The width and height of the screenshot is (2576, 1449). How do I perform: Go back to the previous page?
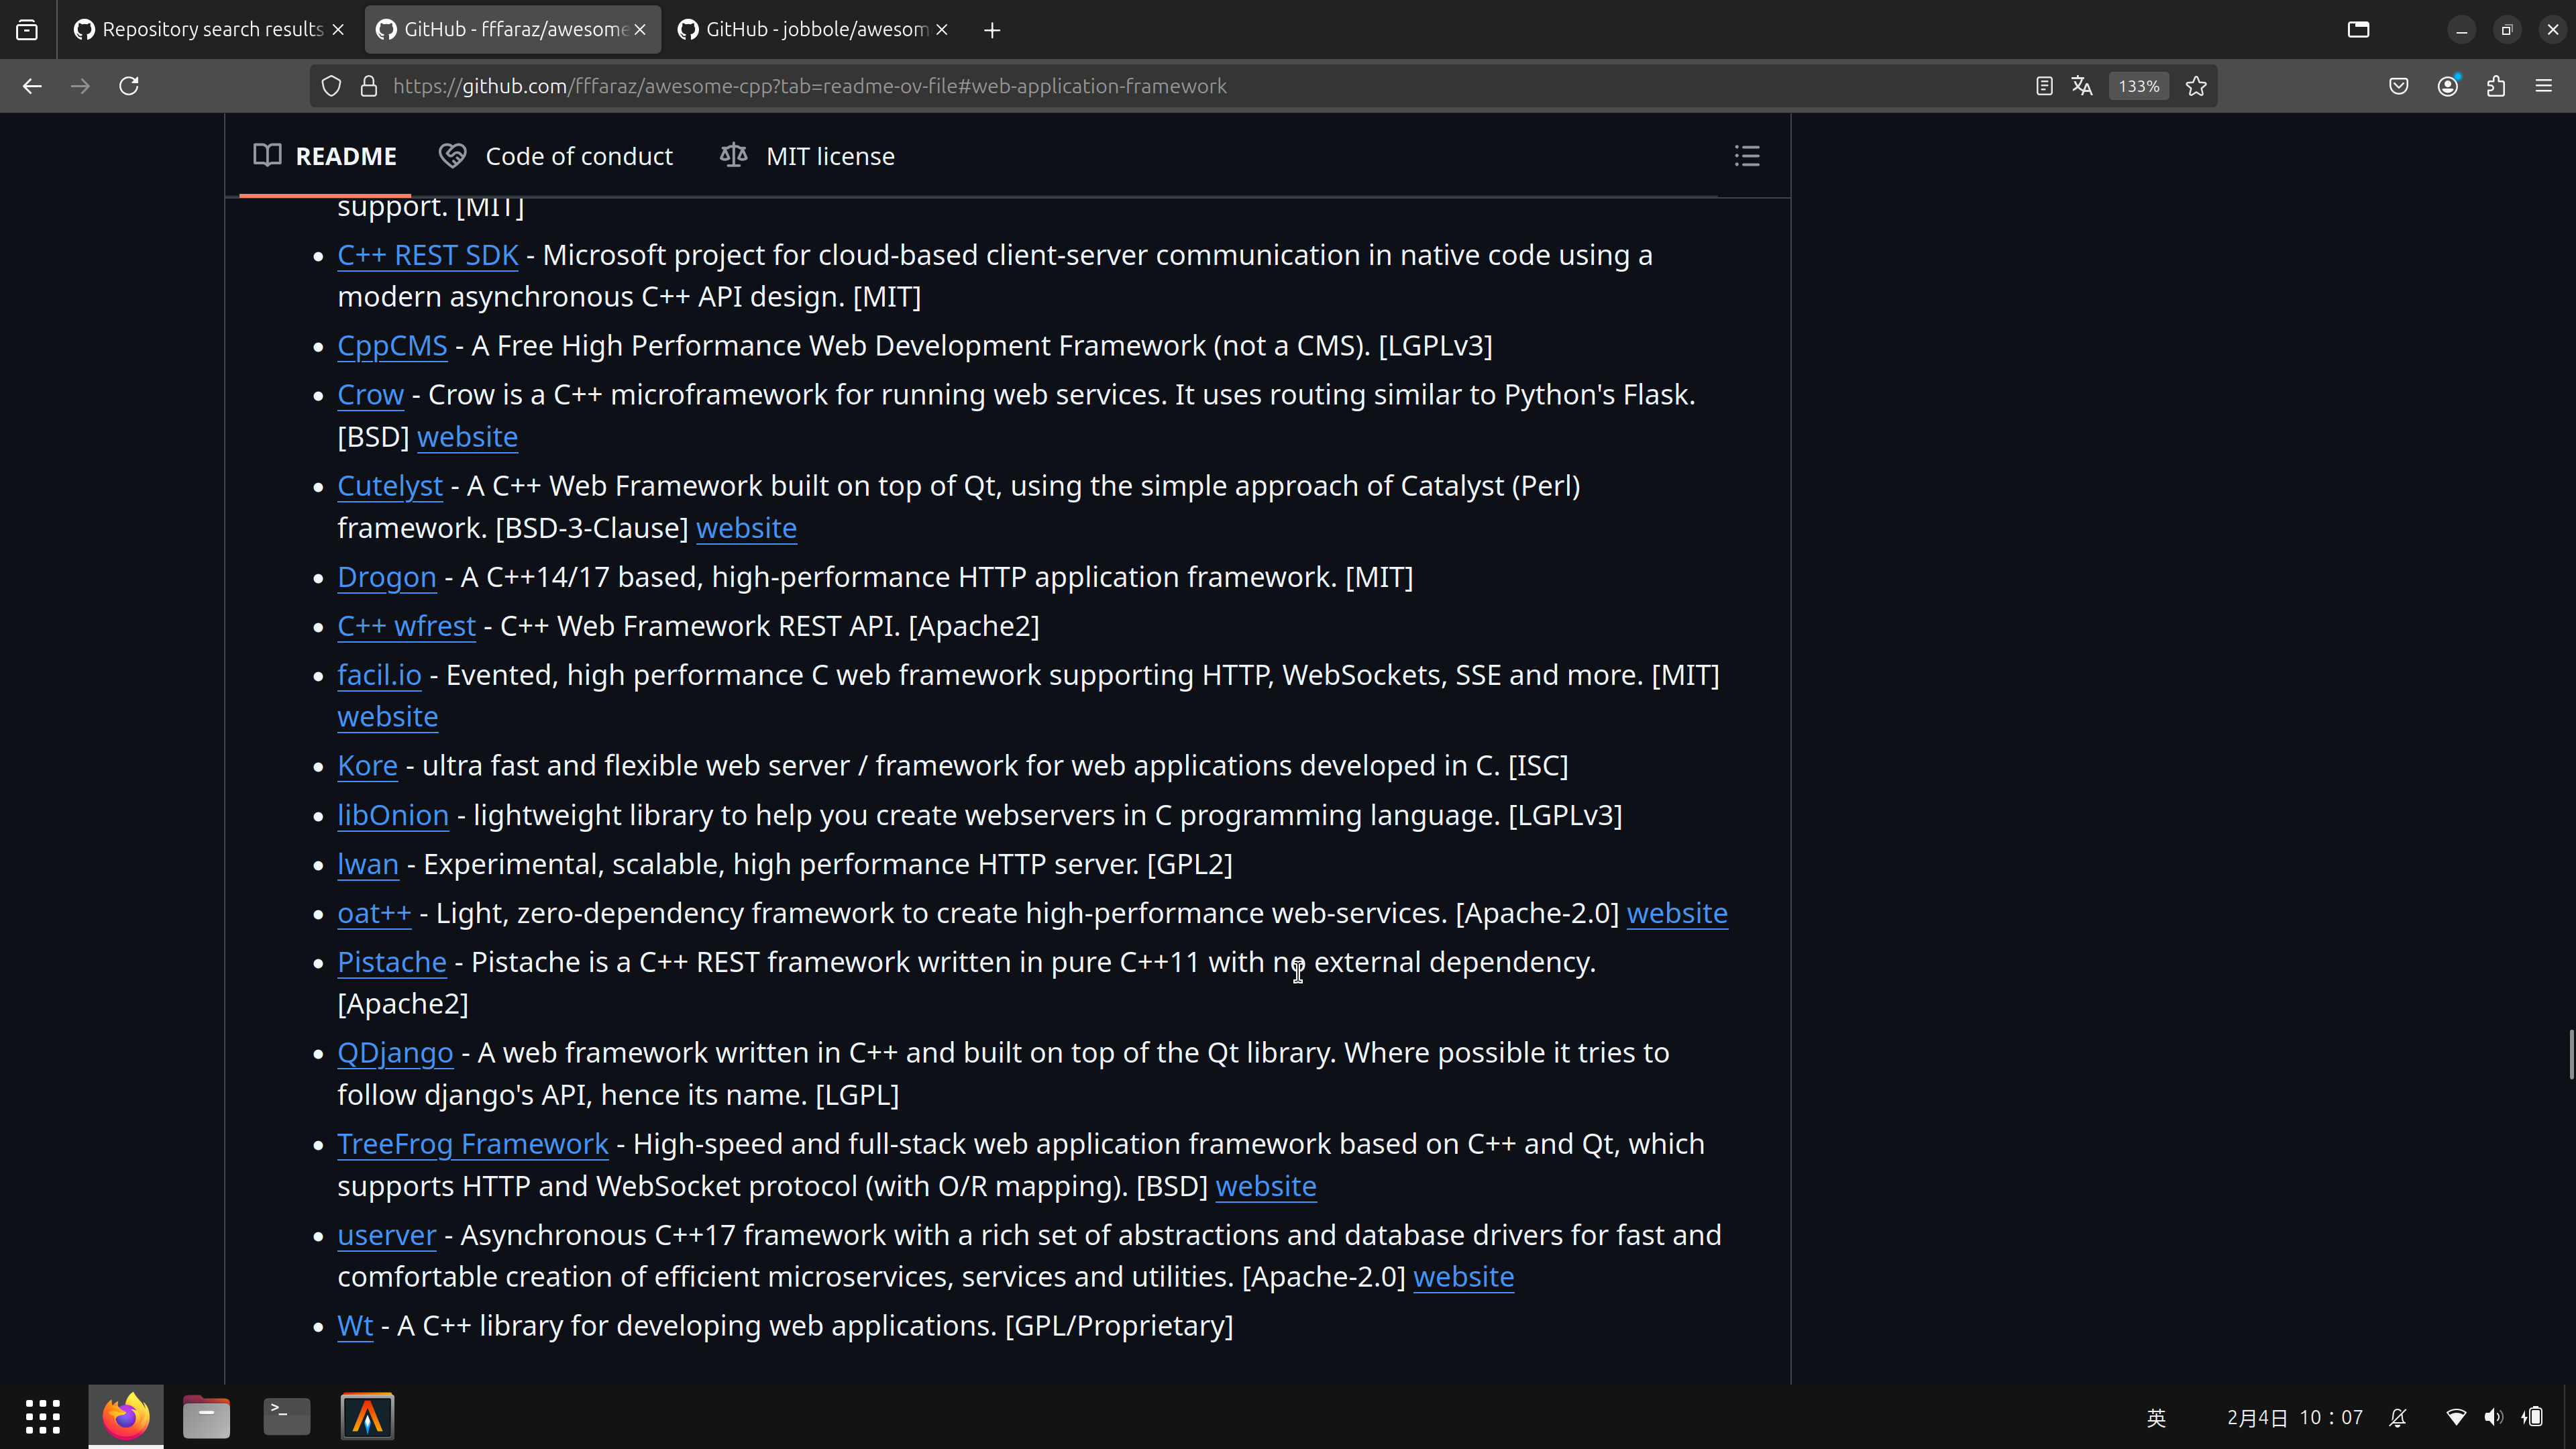coord(32,86)
